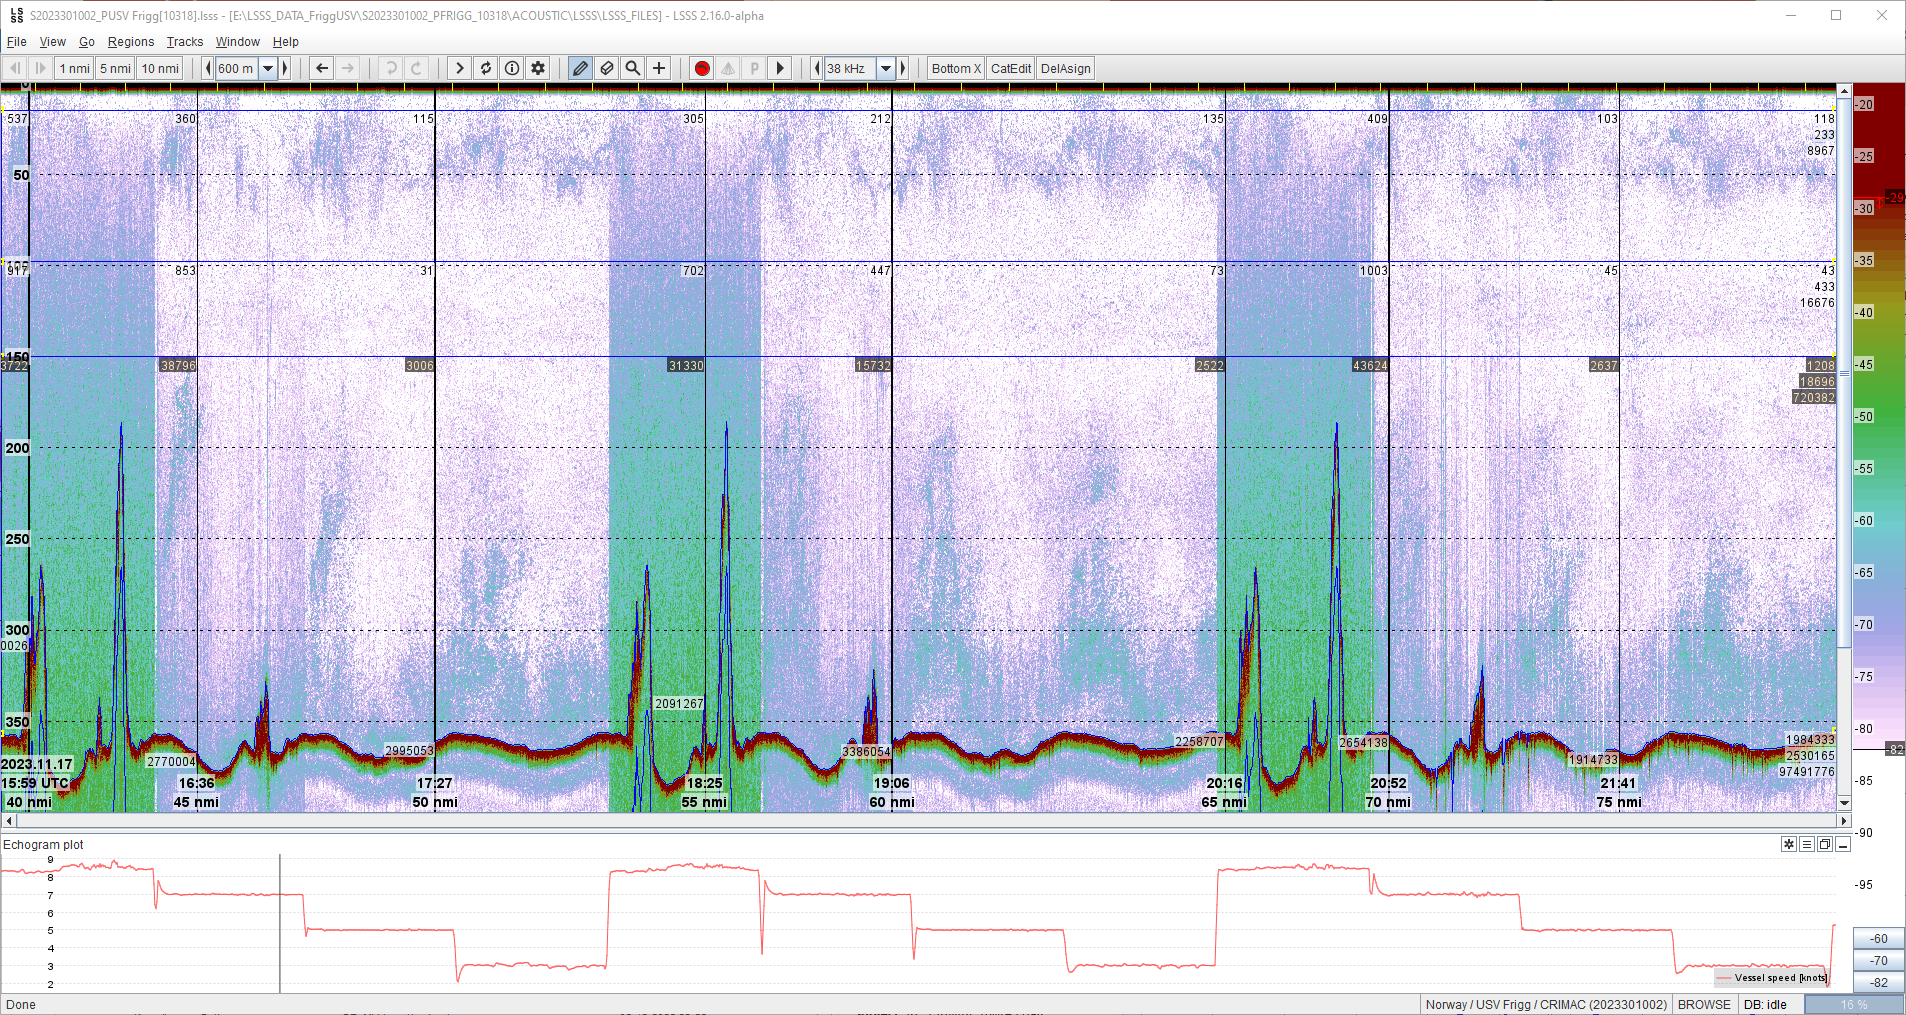
Task: Select the pencil drawing tool
Action: (580, 68)
